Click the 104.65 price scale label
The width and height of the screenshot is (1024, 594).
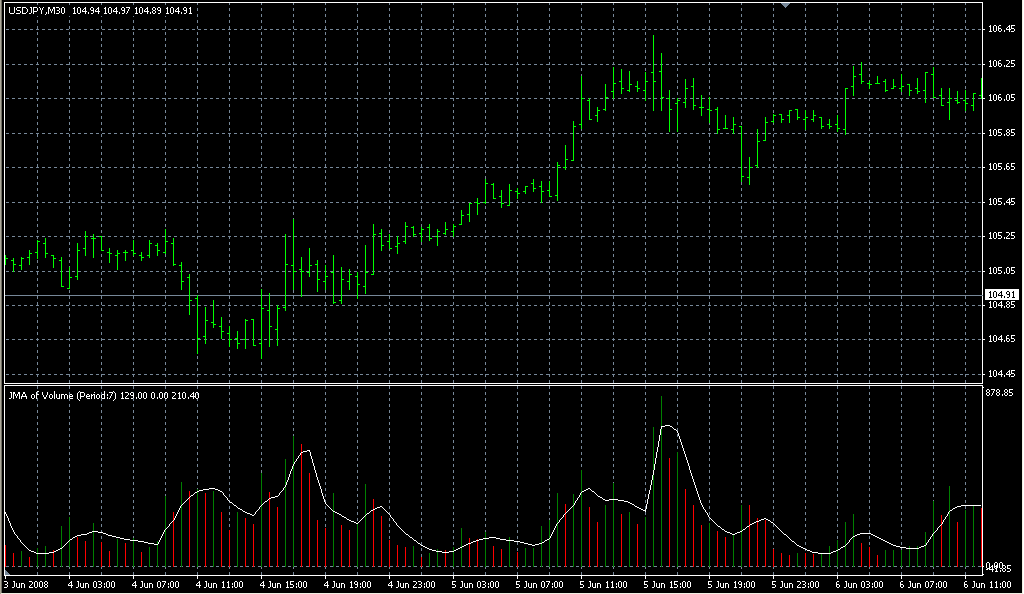click(x=1001, y=339)
